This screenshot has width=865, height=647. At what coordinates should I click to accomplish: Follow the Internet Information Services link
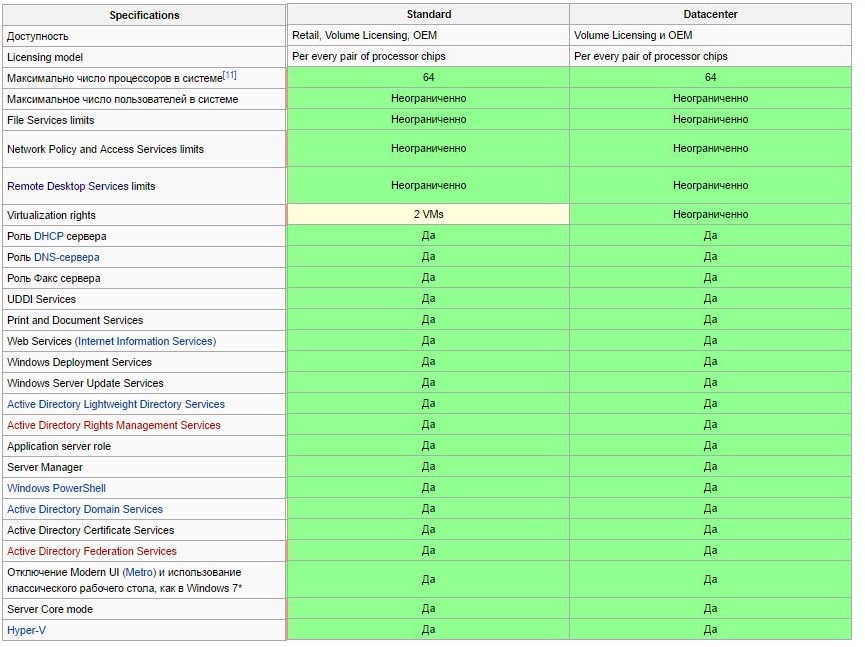coord(146,341)
